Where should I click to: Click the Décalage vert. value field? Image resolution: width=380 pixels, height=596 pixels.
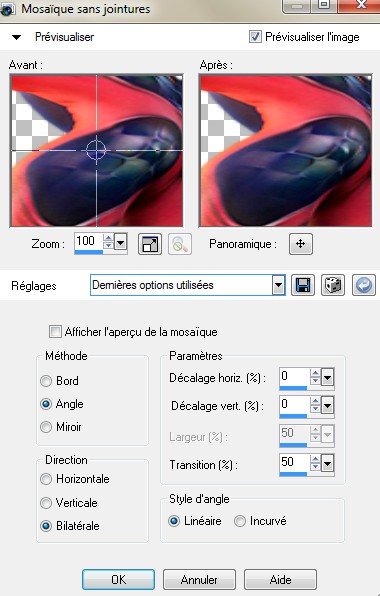[294, 404]
